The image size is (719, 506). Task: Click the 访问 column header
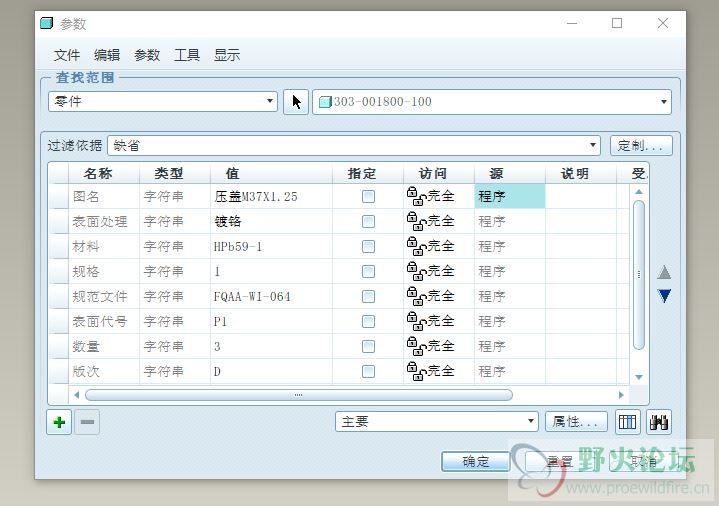pyautogui.click(x=439, y=173)
